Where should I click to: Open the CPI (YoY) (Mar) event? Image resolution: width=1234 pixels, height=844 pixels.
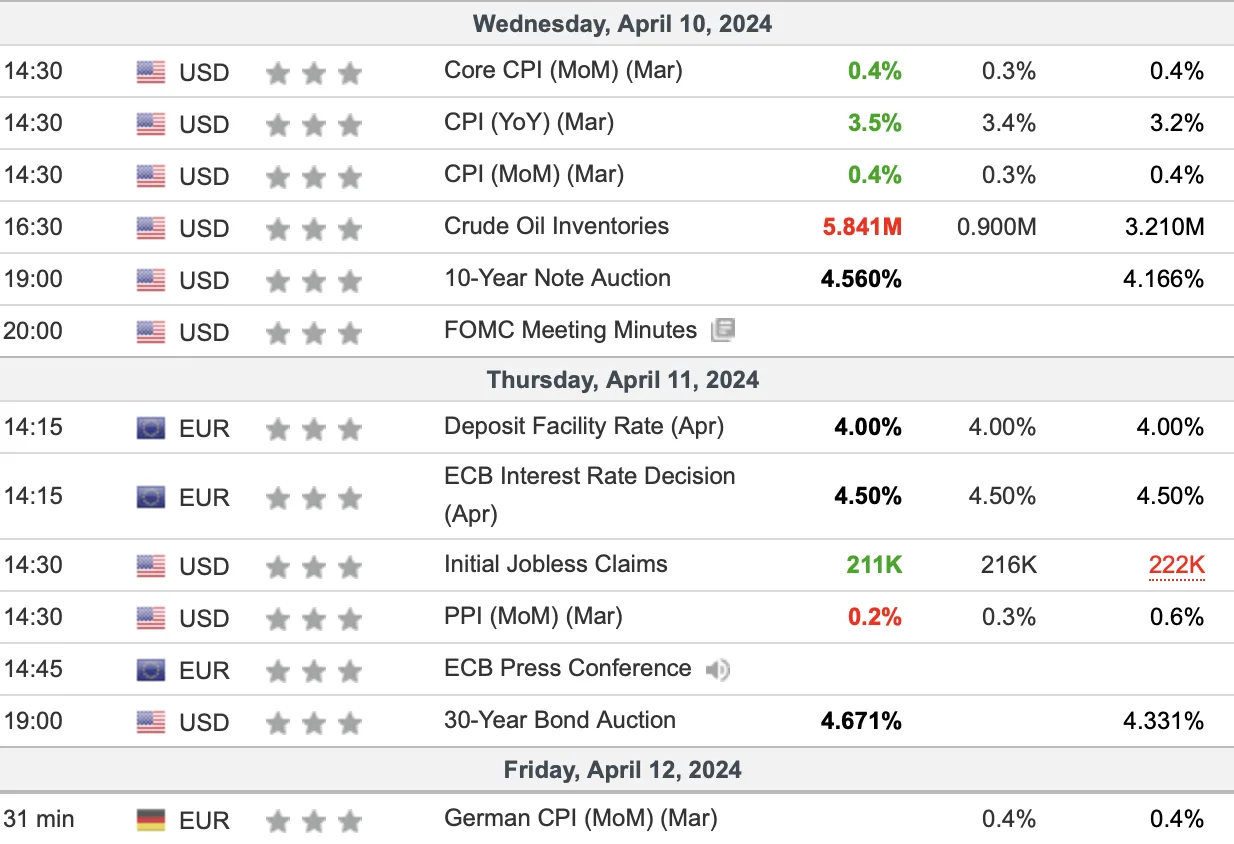coord(529,123)
